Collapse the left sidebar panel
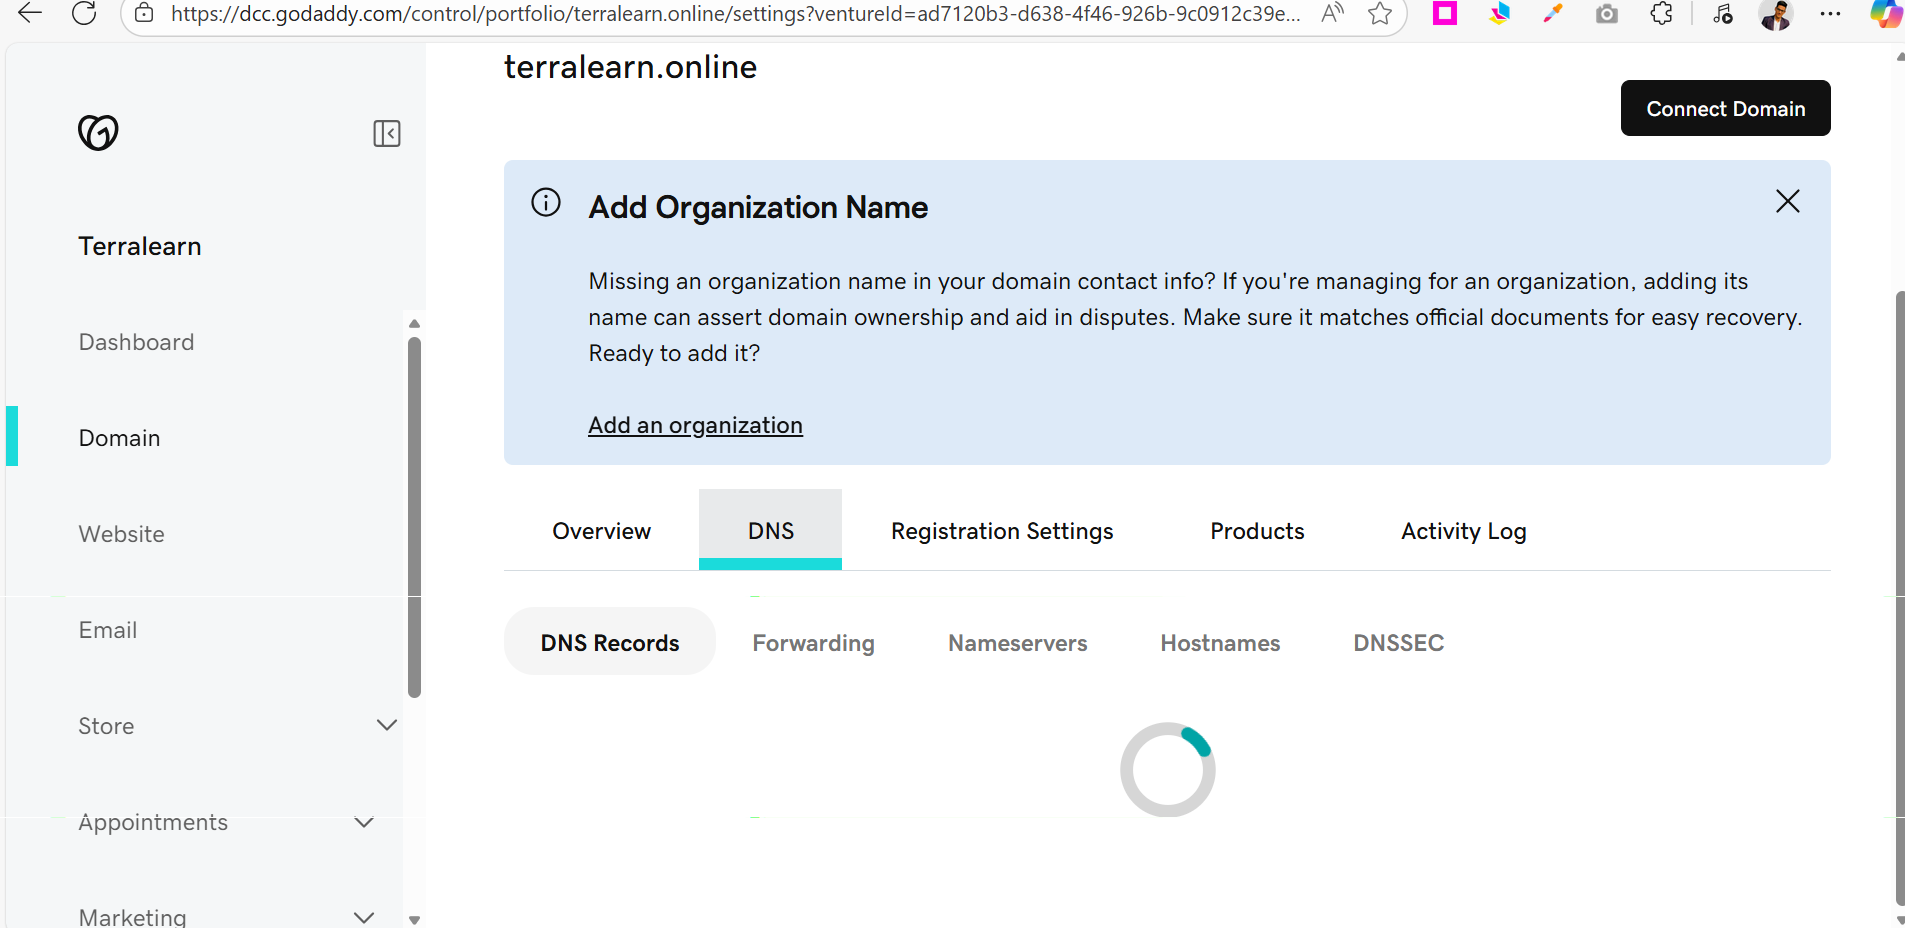 pos(386,132)
